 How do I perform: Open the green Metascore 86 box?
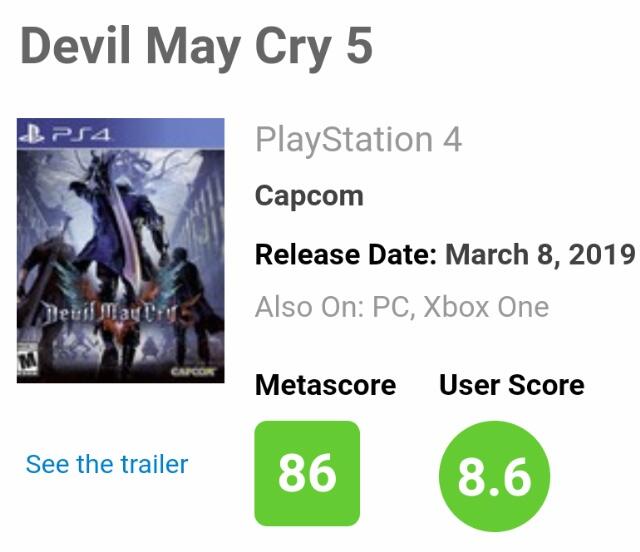(307, 473)
